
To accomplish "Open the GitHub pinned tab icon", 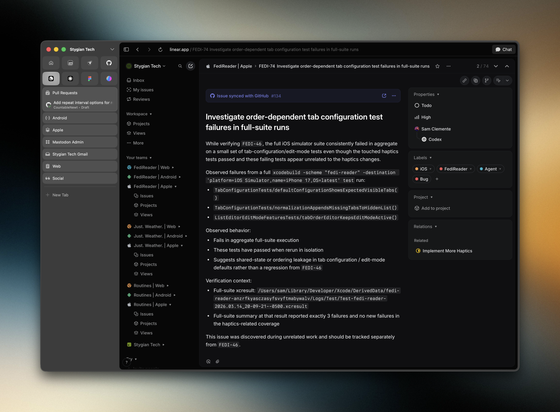I will coord(109,63).
